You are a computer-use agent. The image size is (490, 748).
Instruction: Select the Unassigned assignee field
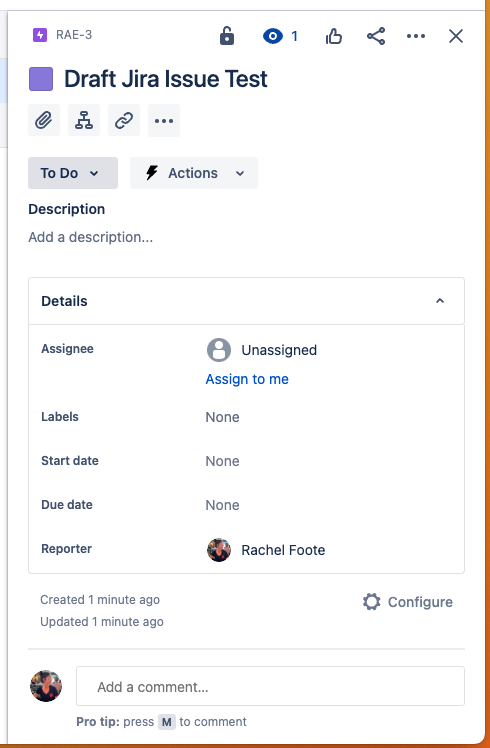pyautogui.click(x=262, y=350)
